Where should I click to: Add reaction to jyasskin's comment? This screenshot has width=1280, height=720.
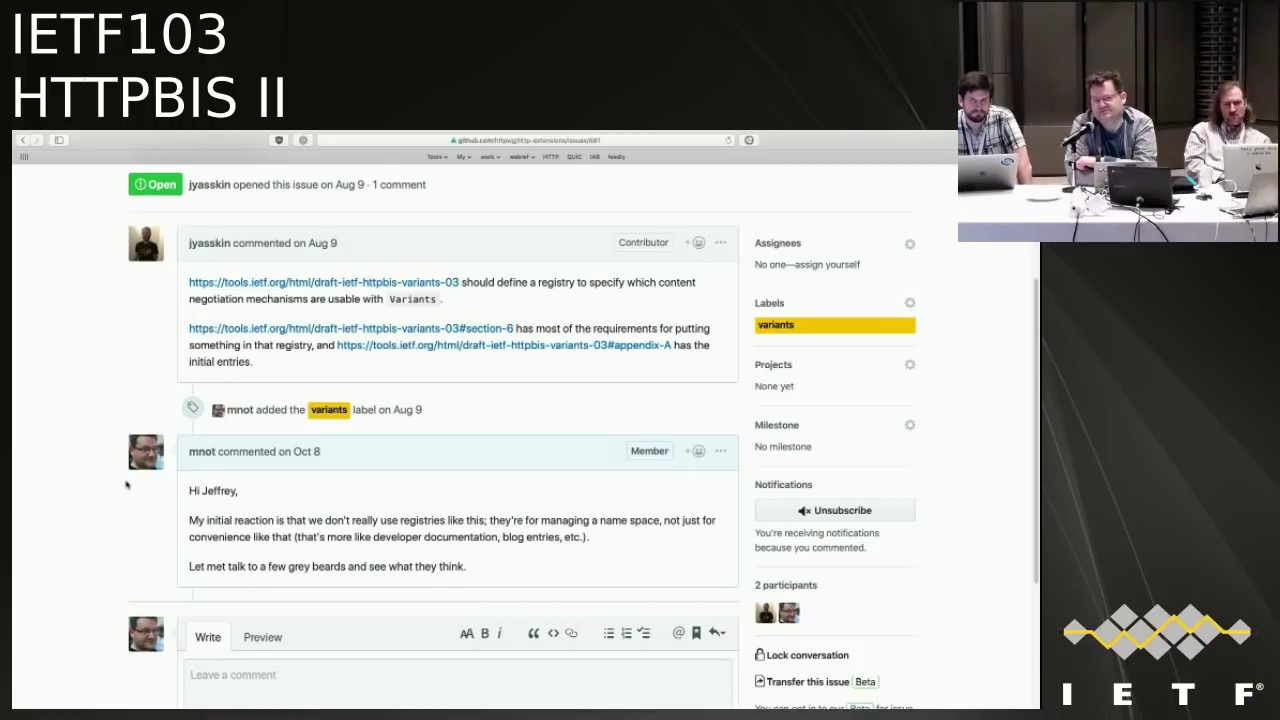(696, 243)
